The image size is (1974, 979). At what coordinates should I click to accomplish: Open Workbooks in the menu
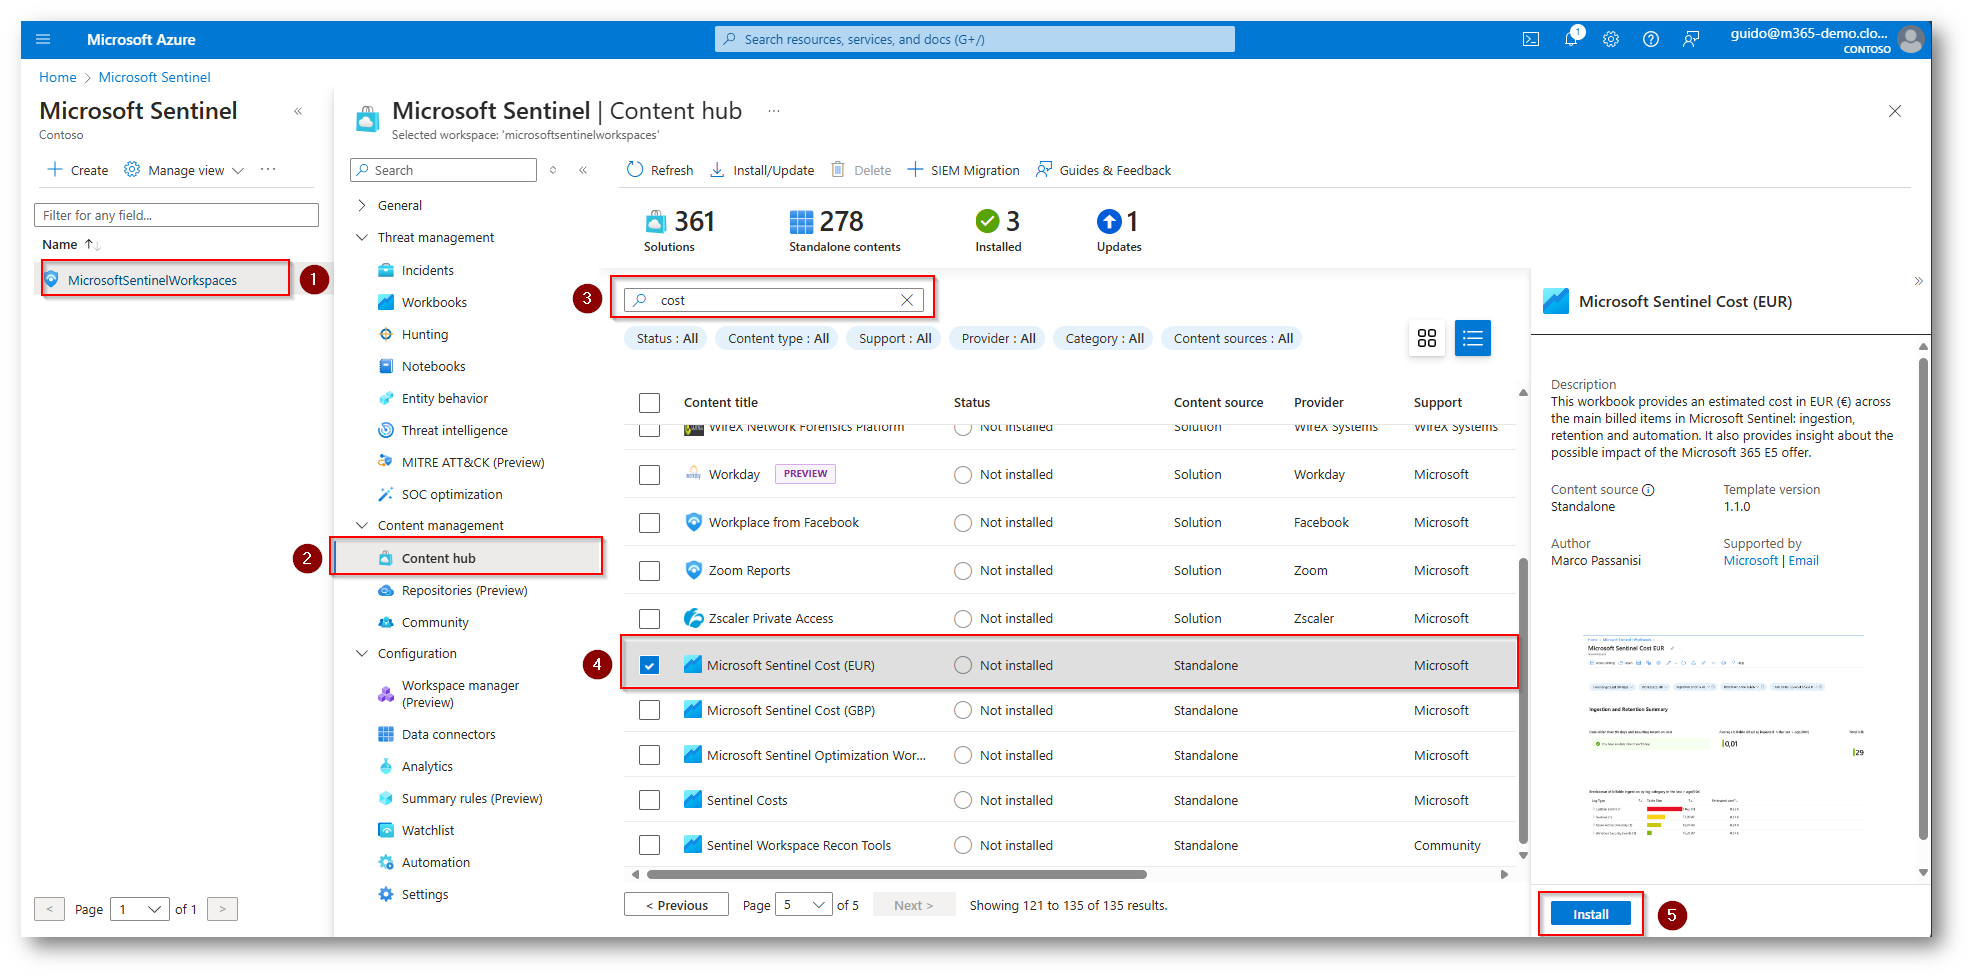[434, 302]
